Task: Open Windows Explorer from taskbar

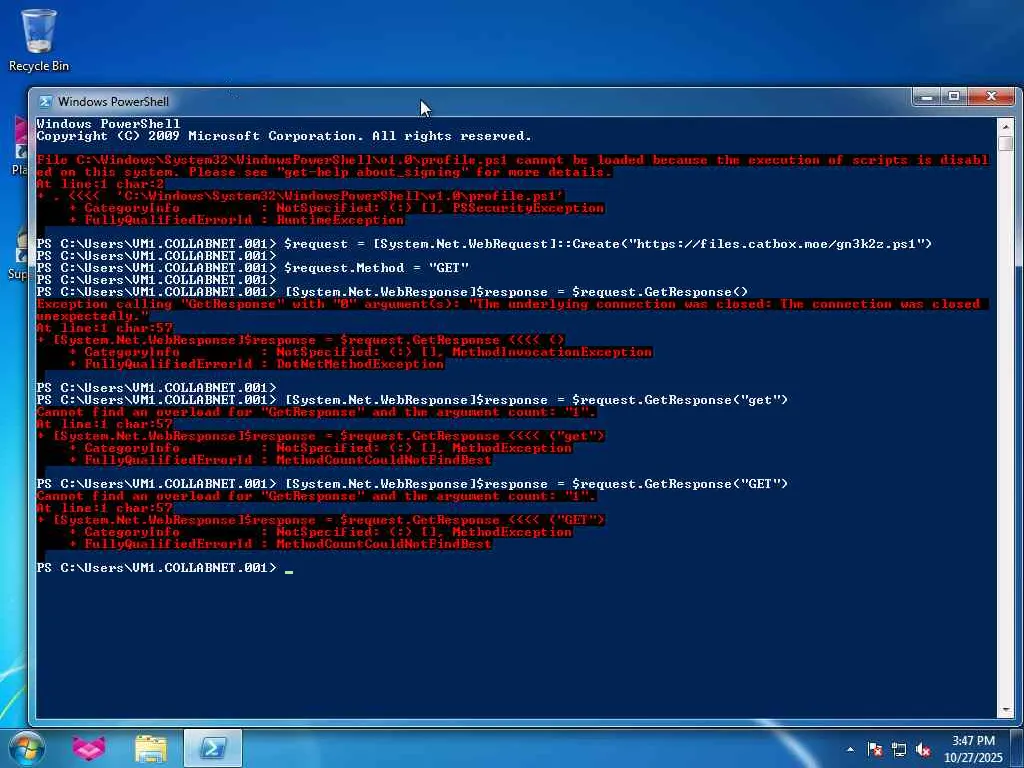Action: (150, 748)
